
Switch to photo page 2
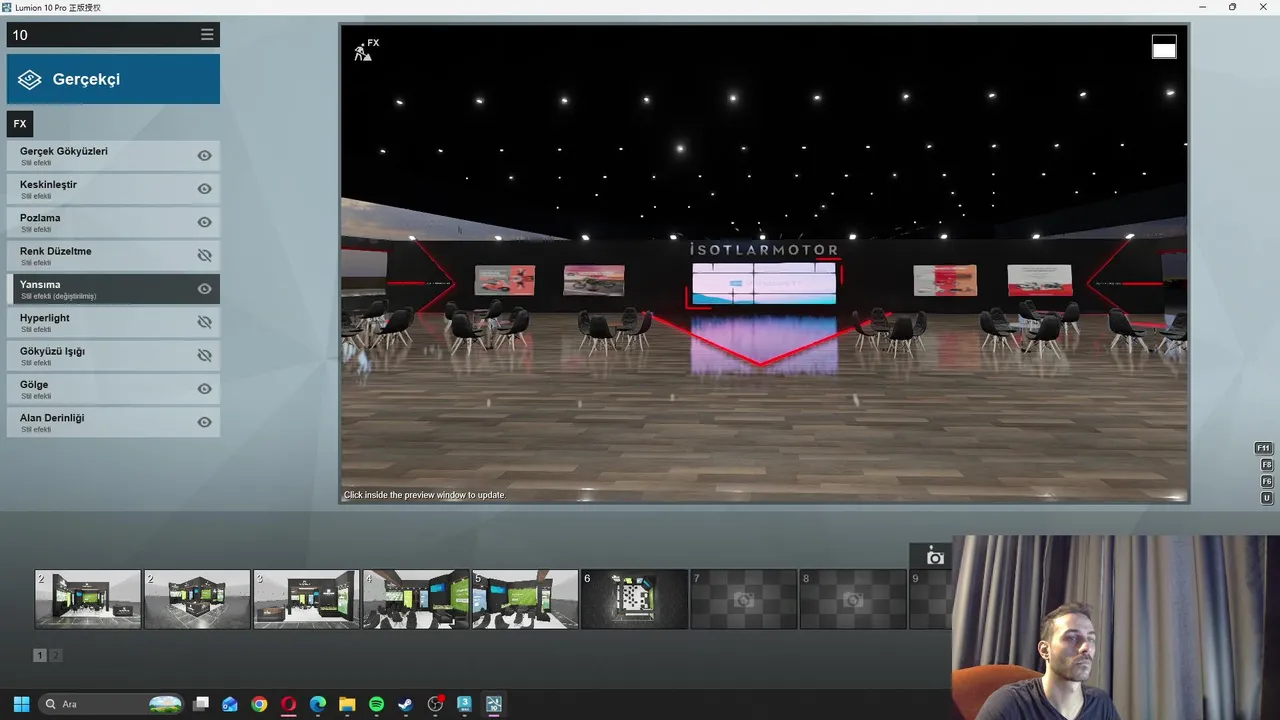click(x=56, y=655)
